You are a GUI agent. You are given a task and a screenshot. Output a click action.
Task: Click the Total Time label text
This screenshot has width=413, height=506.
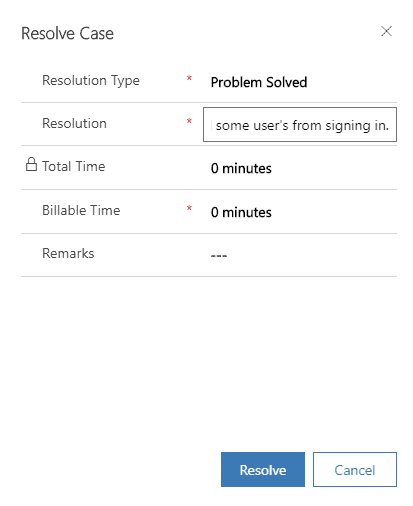point(73,166)
